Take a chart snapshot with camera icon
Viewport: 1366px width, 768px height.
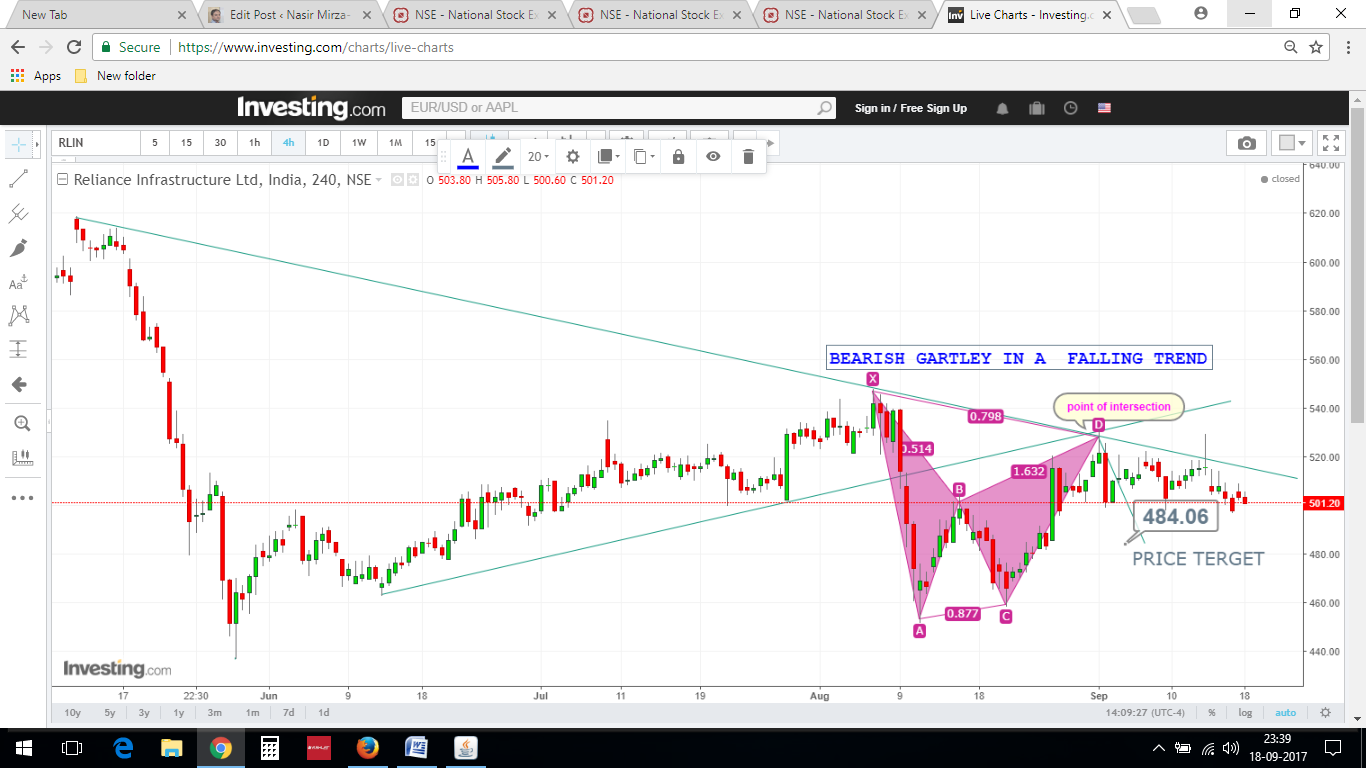click(1246, 143)
